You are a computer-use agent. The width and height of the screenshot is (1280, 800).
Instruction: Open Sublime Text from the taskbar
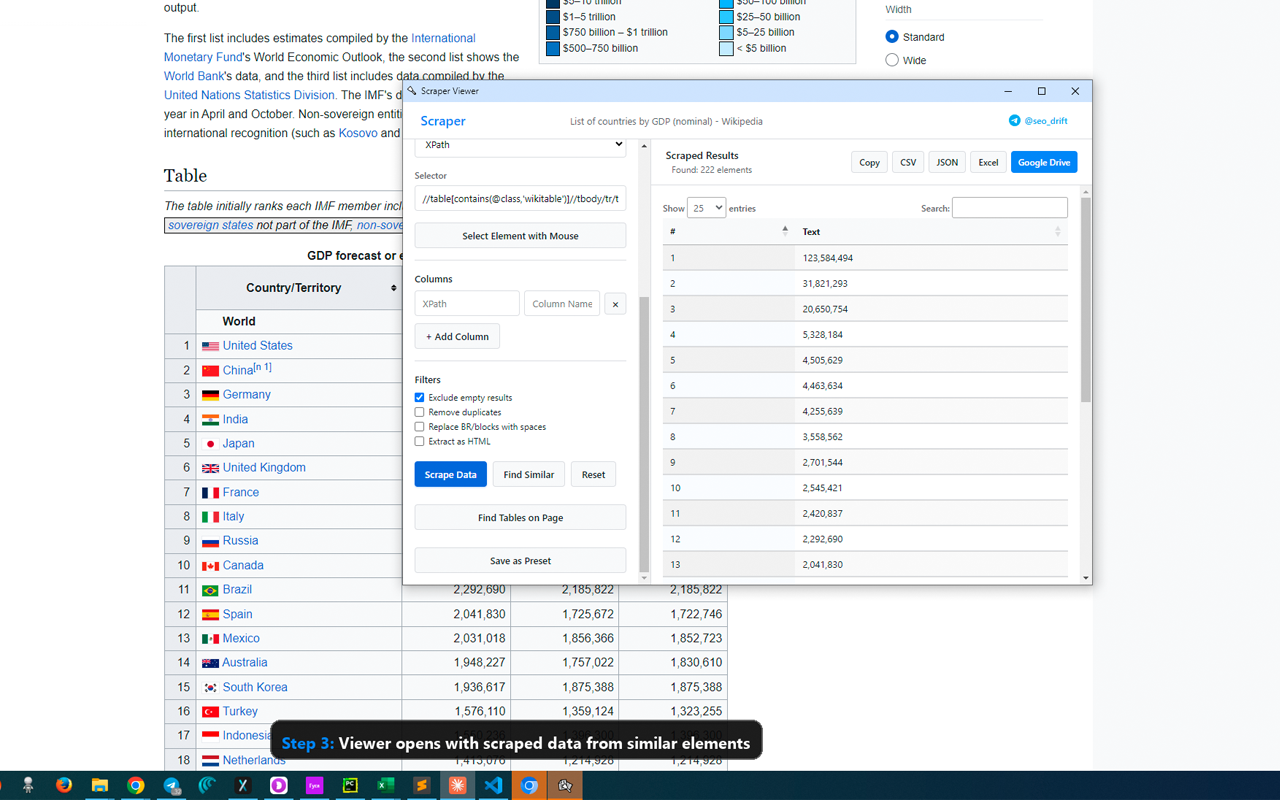(421, 785)
